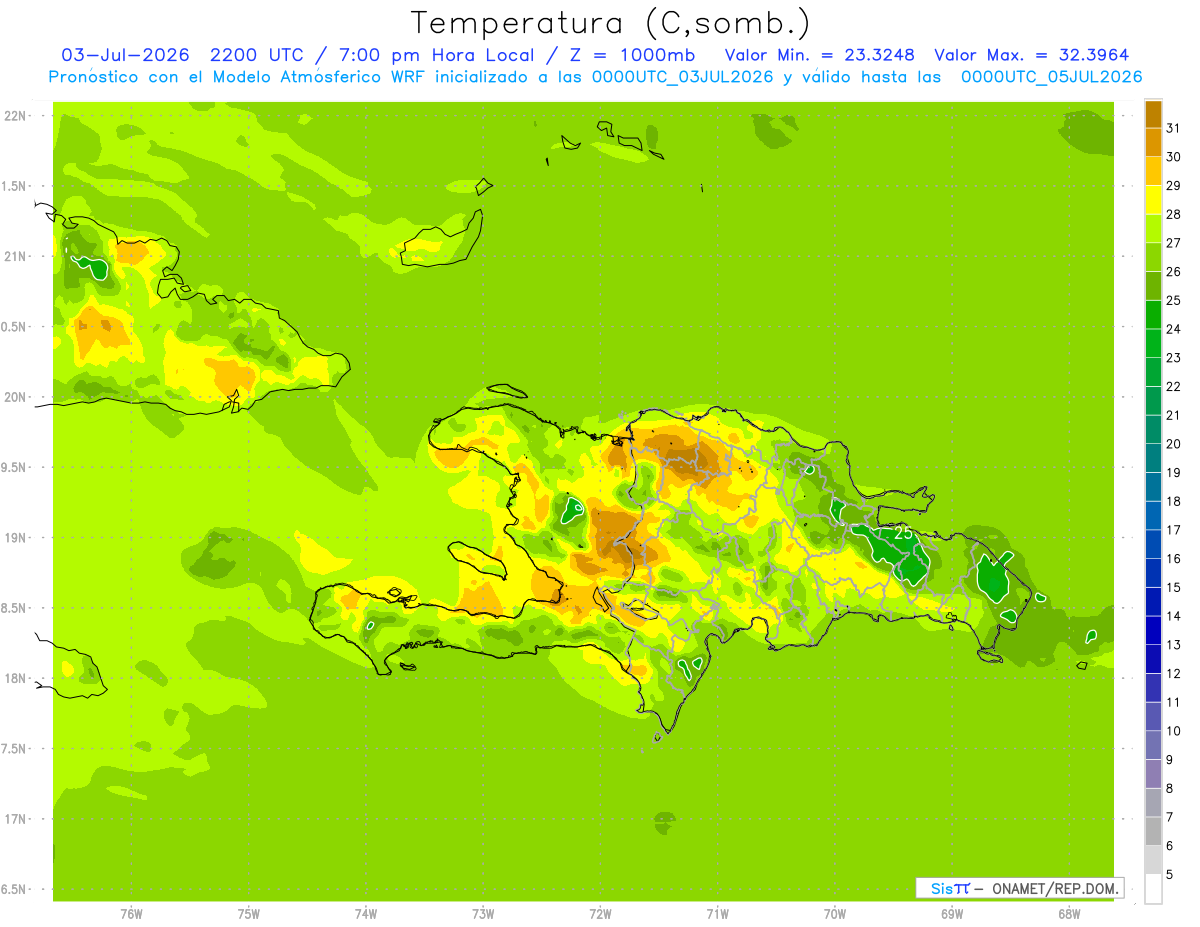1200x927 pixels.
Task: Click the color bar label "30"
Action: pyautogui.click(x=1174, y=157)
